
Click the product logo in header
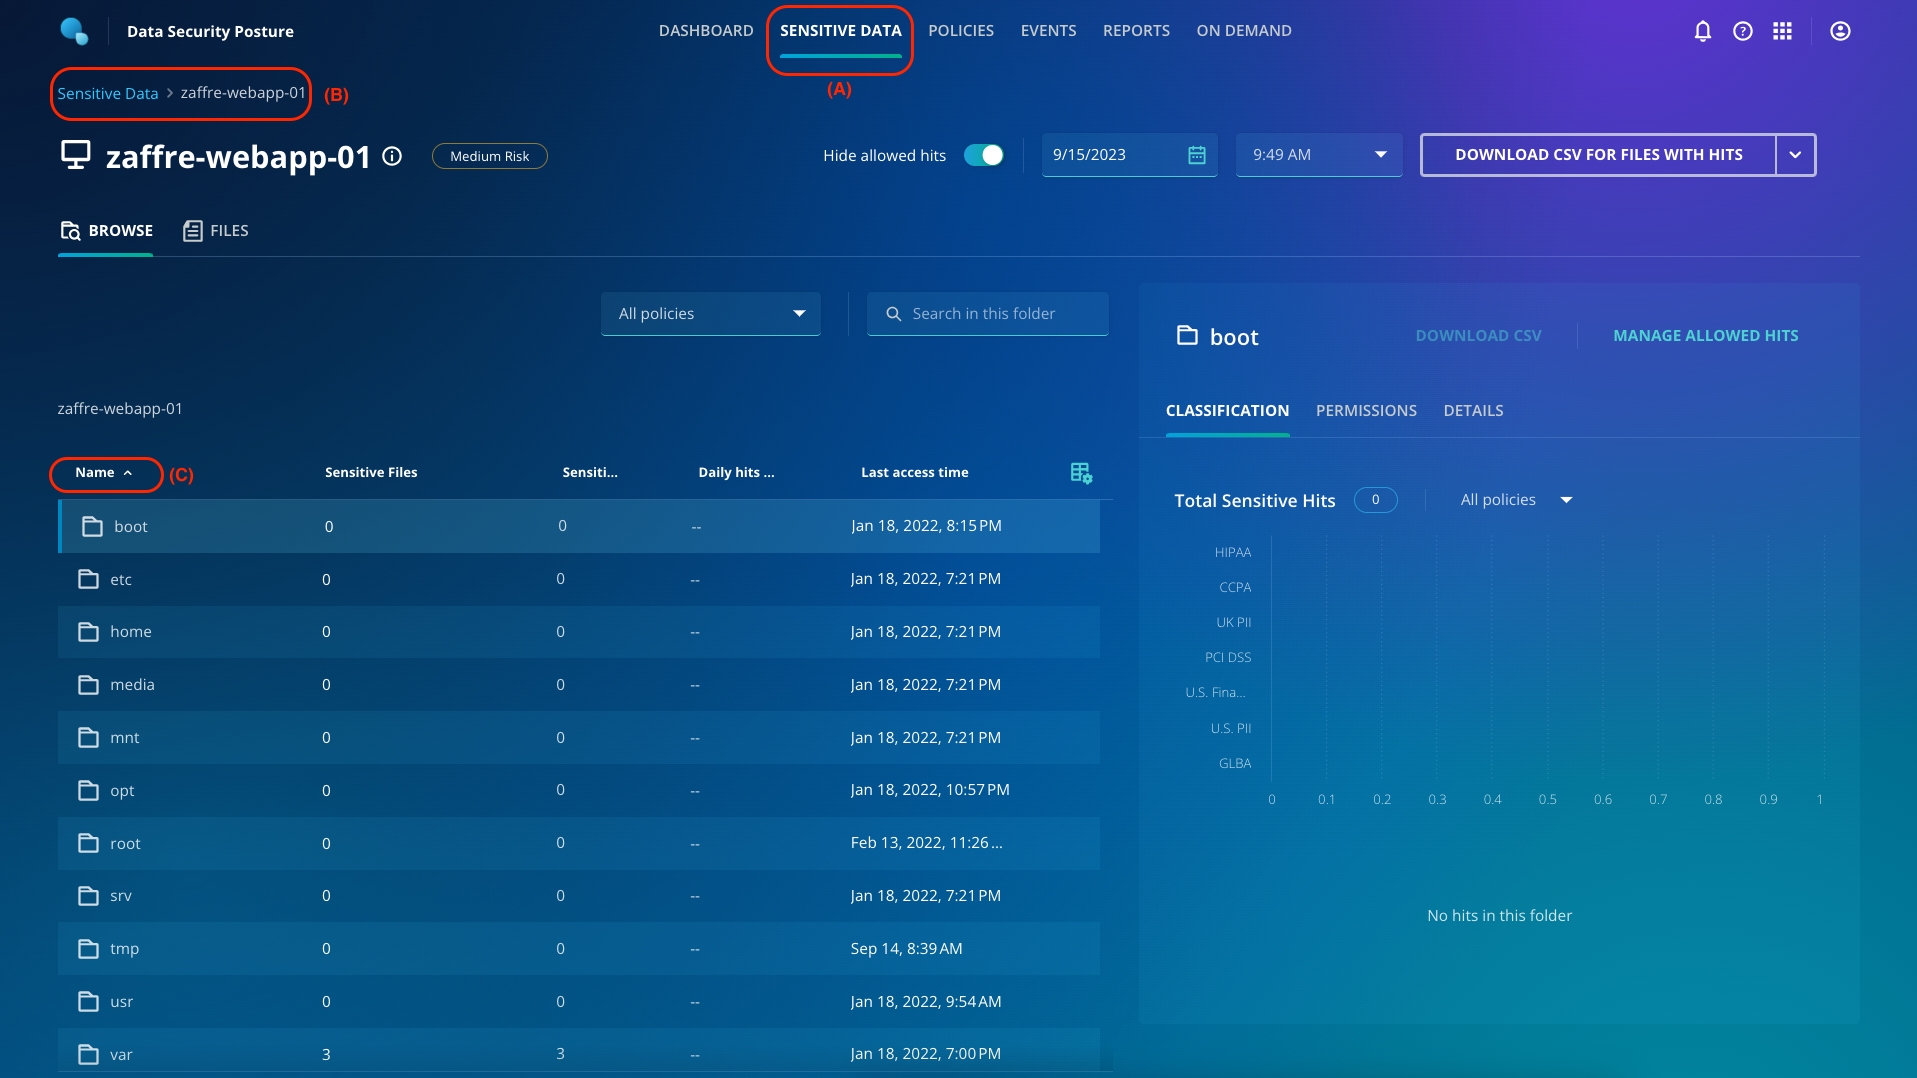click(75, 31)
